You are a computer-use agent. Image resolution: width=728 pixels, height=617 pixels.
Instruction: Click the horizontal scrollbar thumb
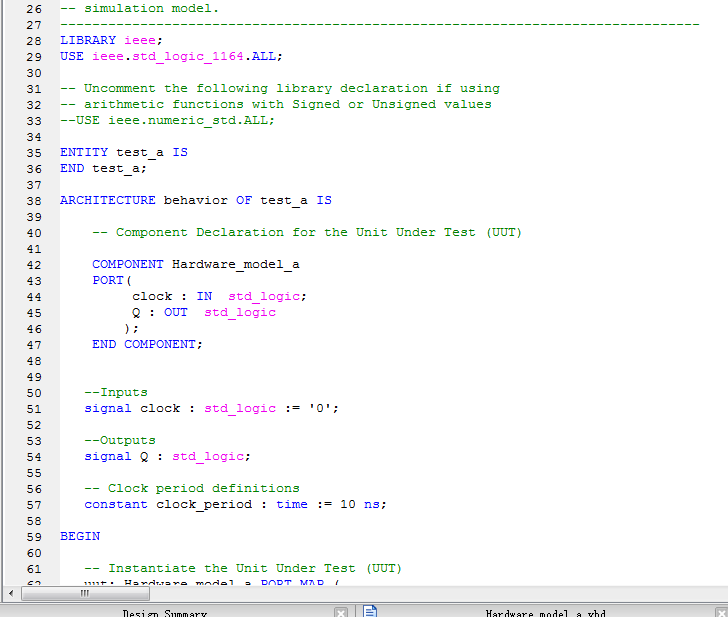click(85, 593)
